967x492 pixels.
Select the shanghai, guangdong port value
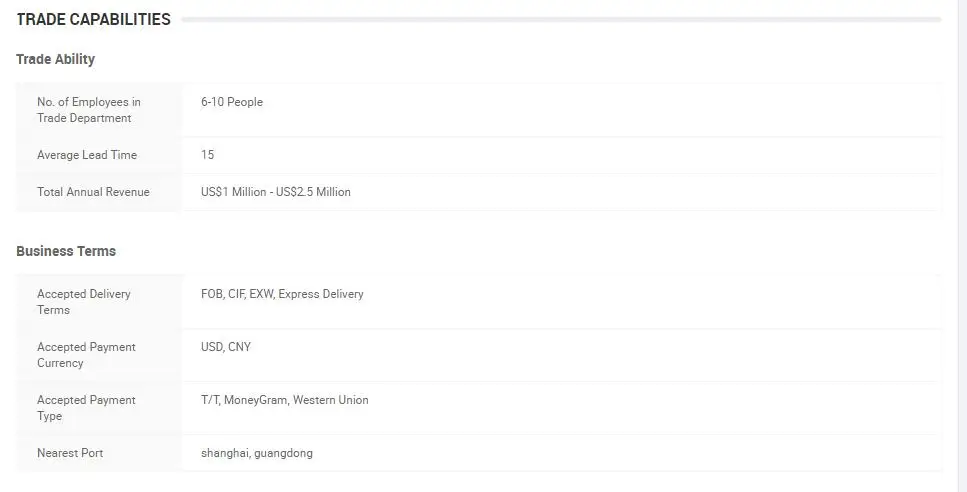click(257, 453)
